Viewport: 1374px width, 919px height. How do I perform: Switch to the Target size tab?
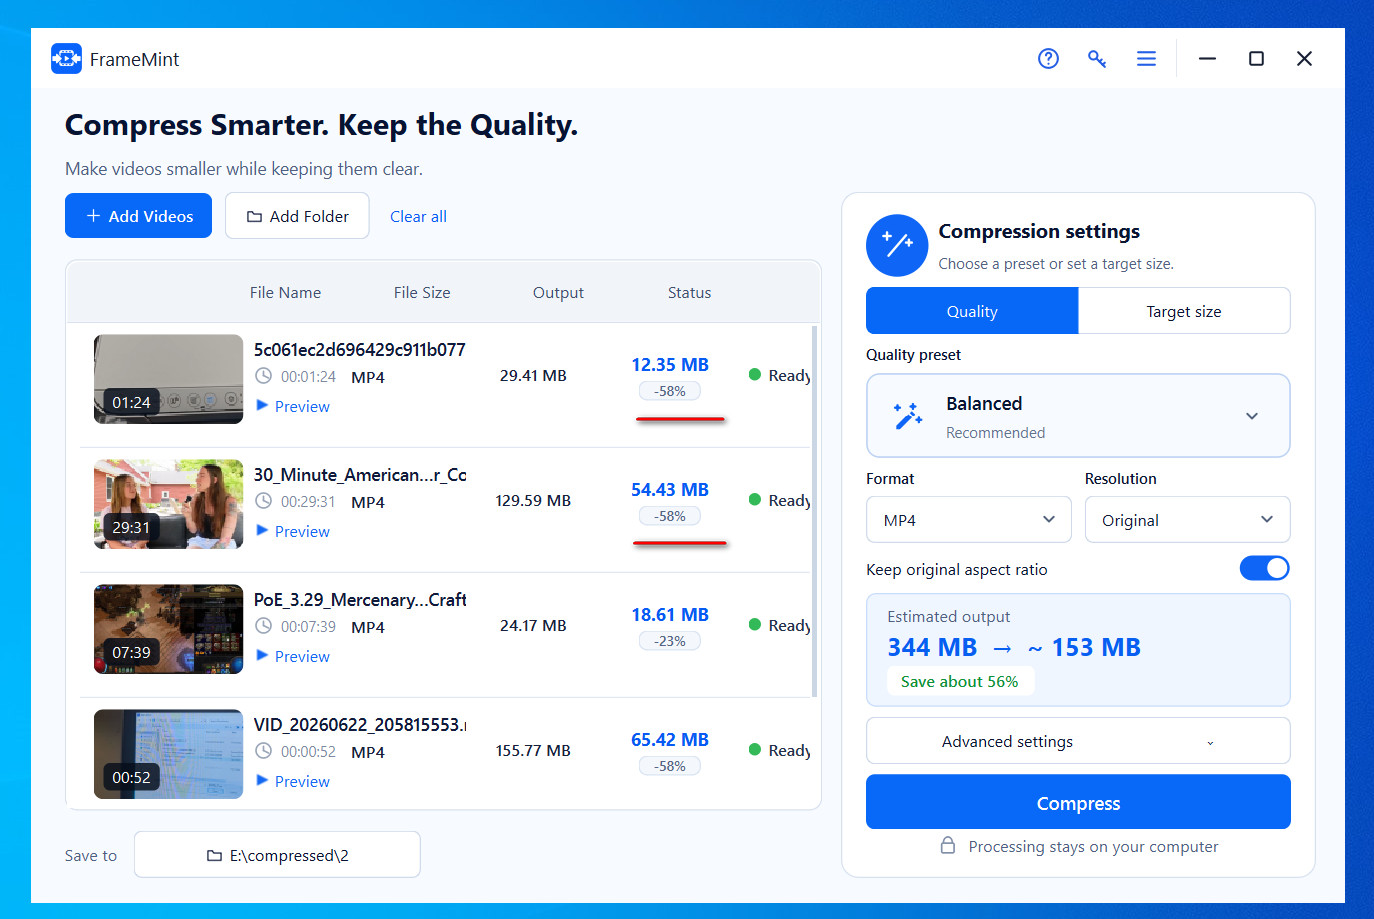click(1184, 311)
